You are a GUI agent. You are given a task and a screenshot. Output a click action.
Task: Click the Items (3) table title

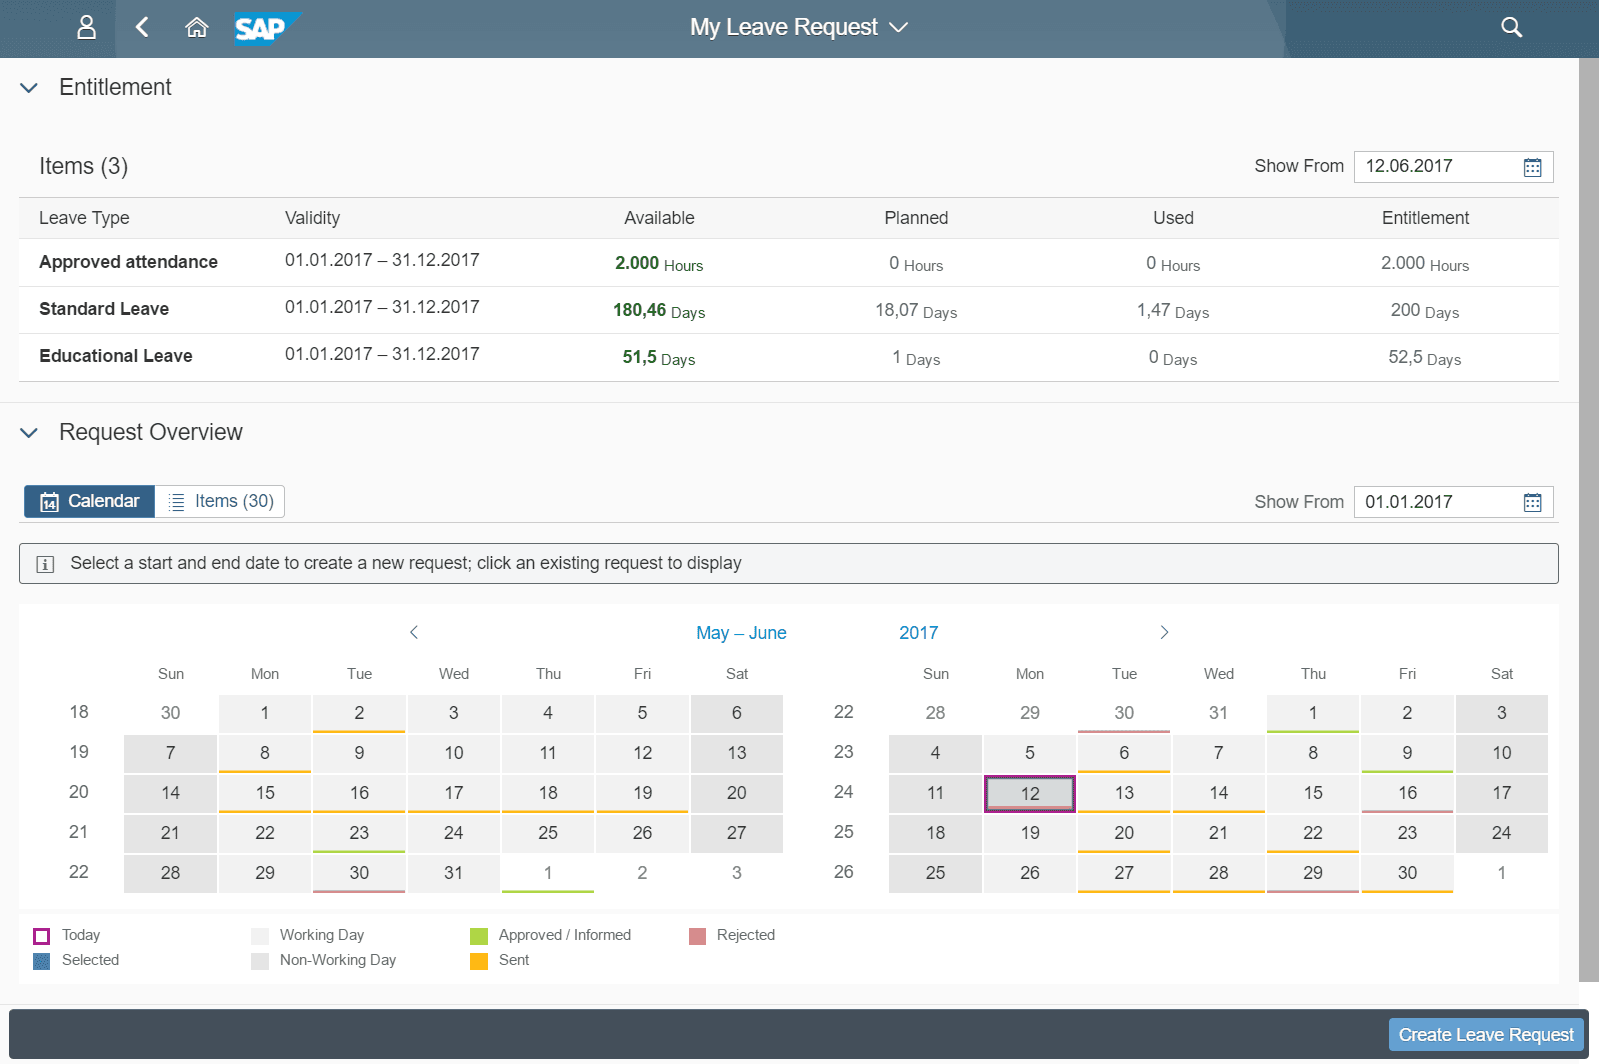[x=84, y=166]
